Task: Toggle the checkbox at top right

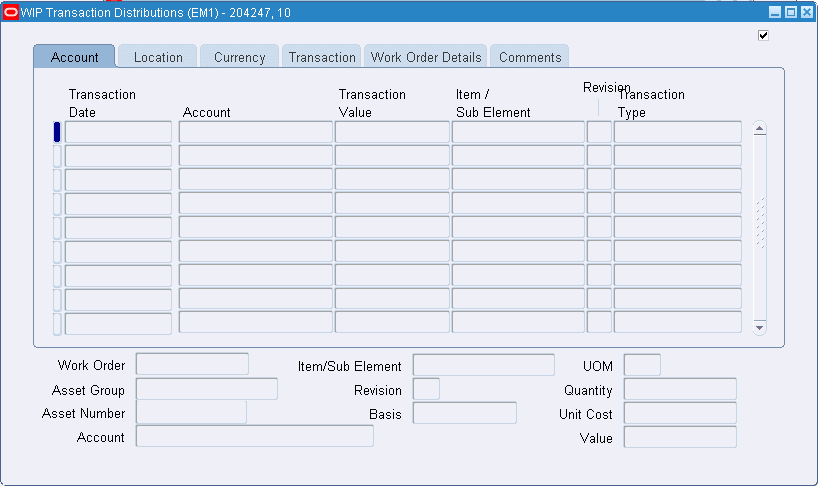Action: [763, 35]
